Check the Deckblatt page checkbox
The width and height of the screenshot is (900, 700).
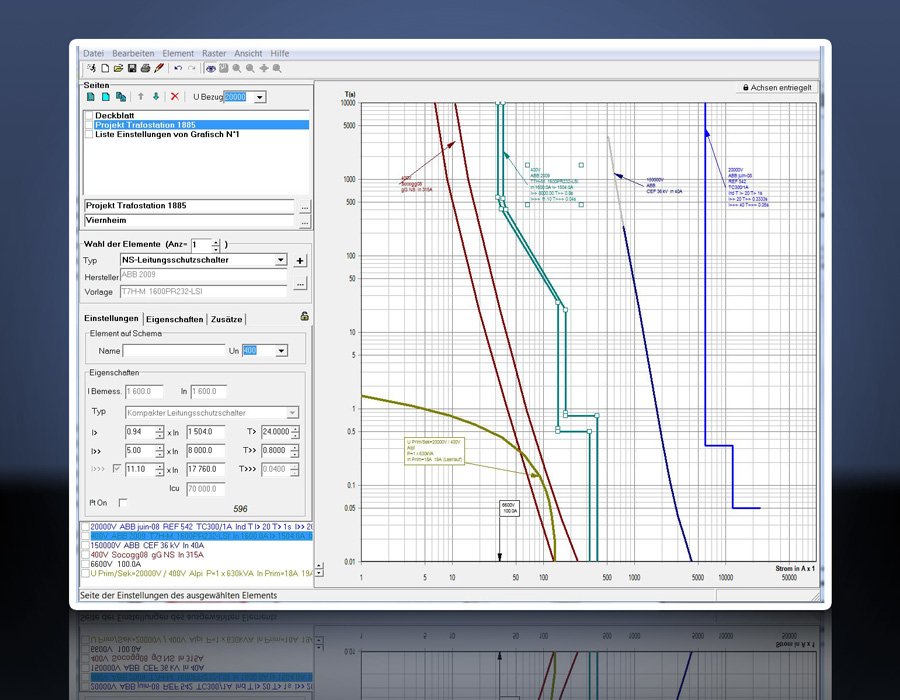(x=88, y=116)
